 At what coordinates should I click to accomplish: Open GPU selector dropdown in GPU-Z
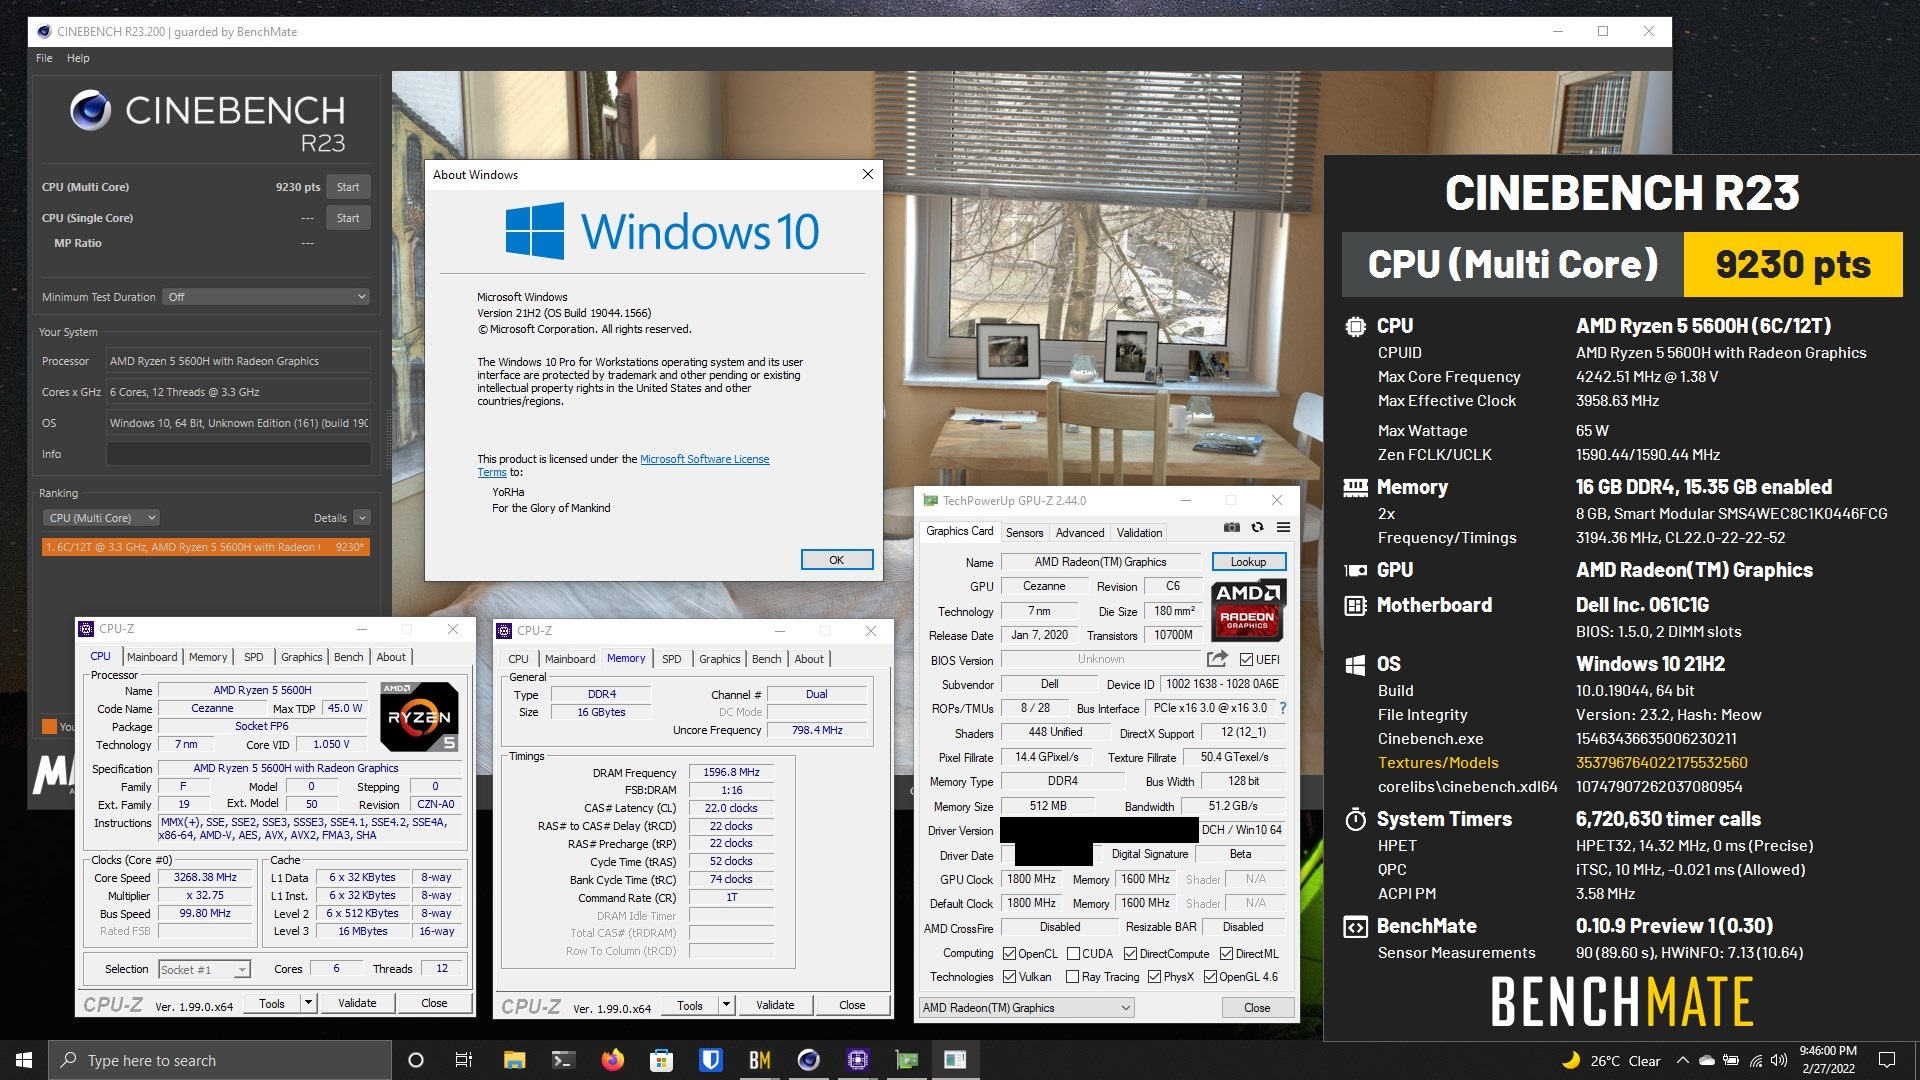(1027, 1008)
